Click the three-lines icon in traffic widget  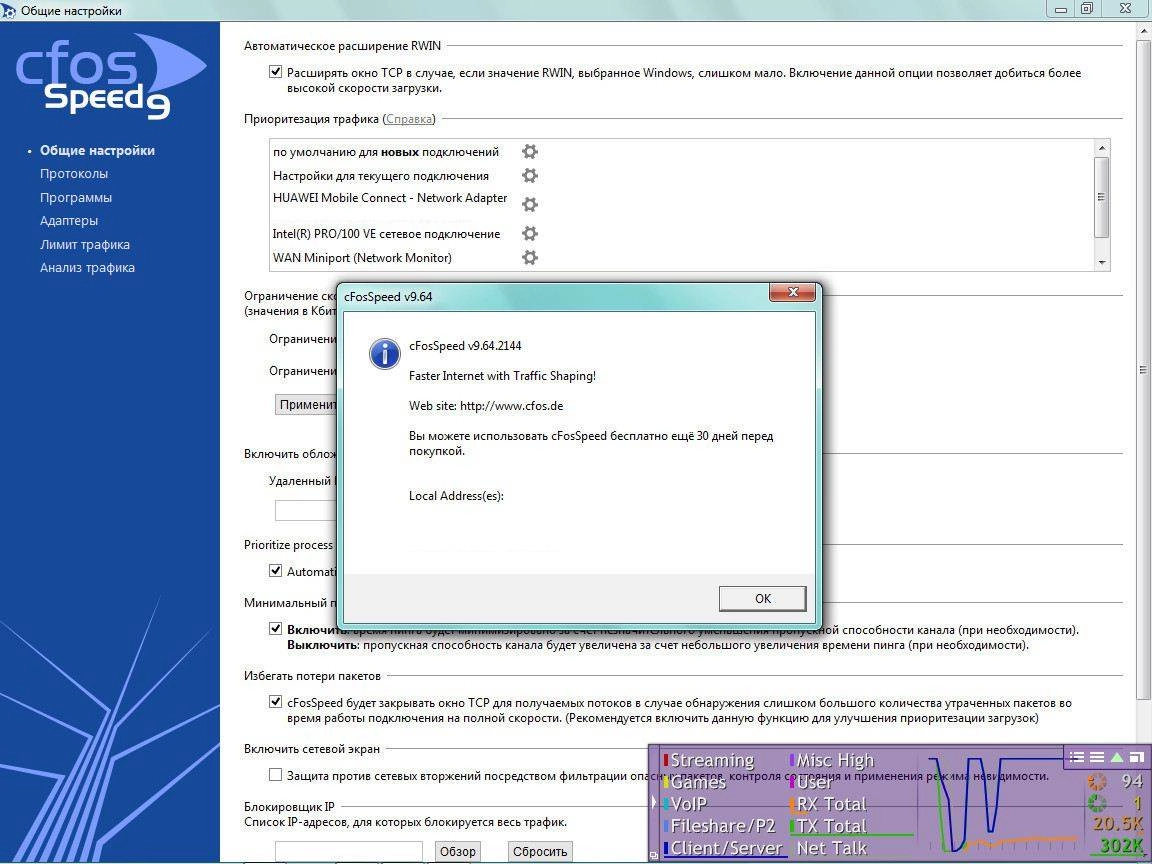[x=1097, y=757]
